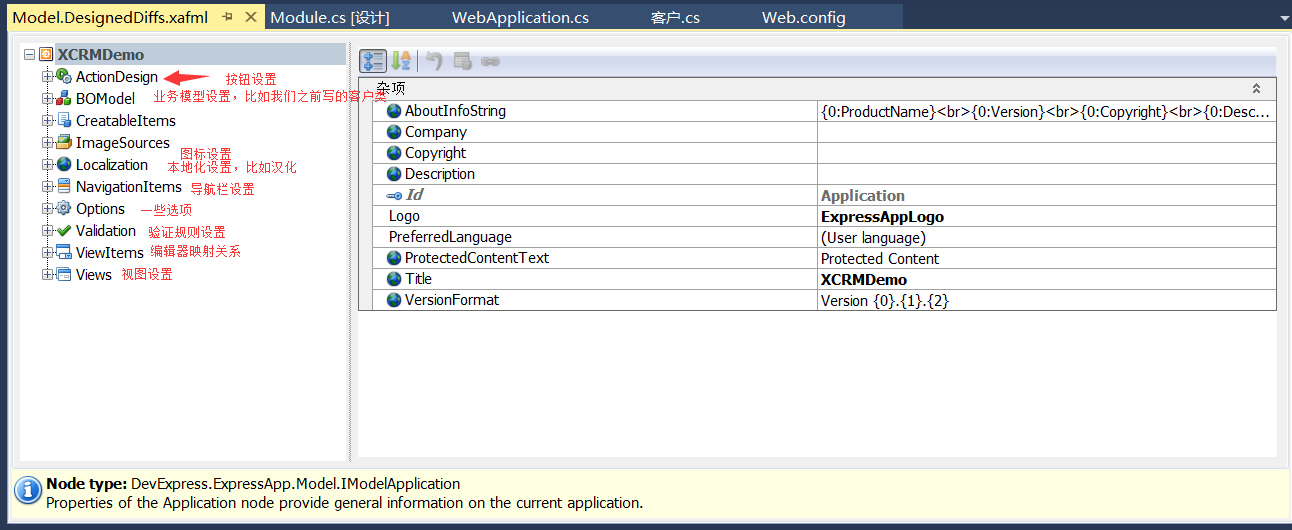Expand the BOModel node
Viewport: 1292px width, 530px height.
(x=47, y=99)
